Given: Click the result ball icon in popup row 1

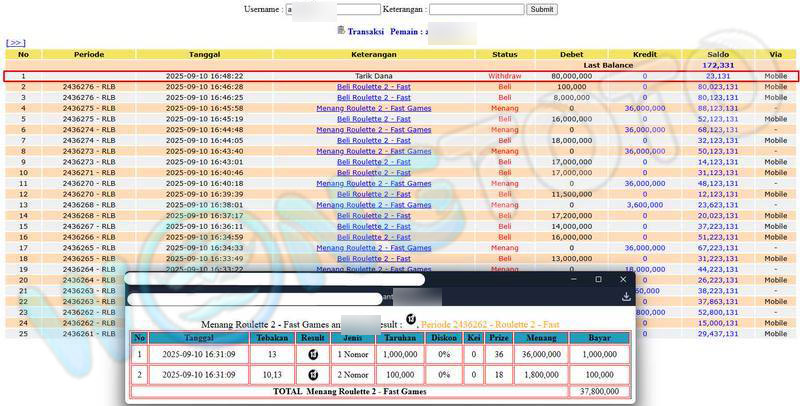Looking at the screenshot, I should [313, 354].
